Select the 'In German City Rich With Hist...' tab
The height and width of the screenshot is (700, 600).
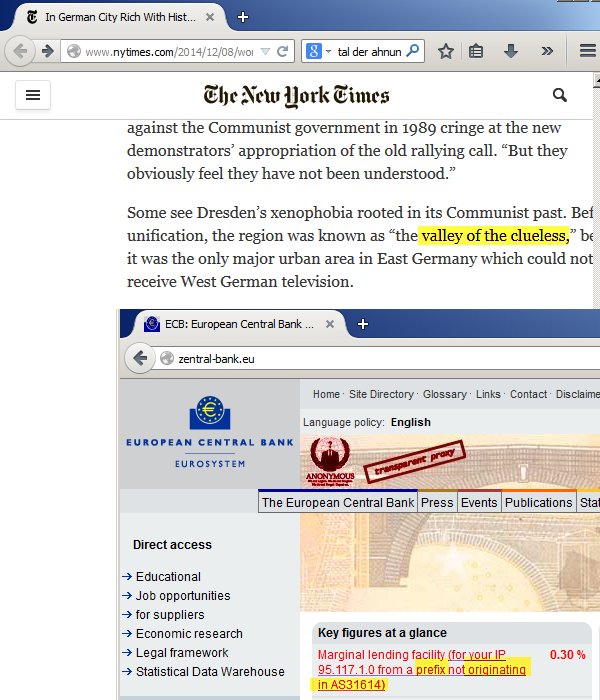[120, 17]
